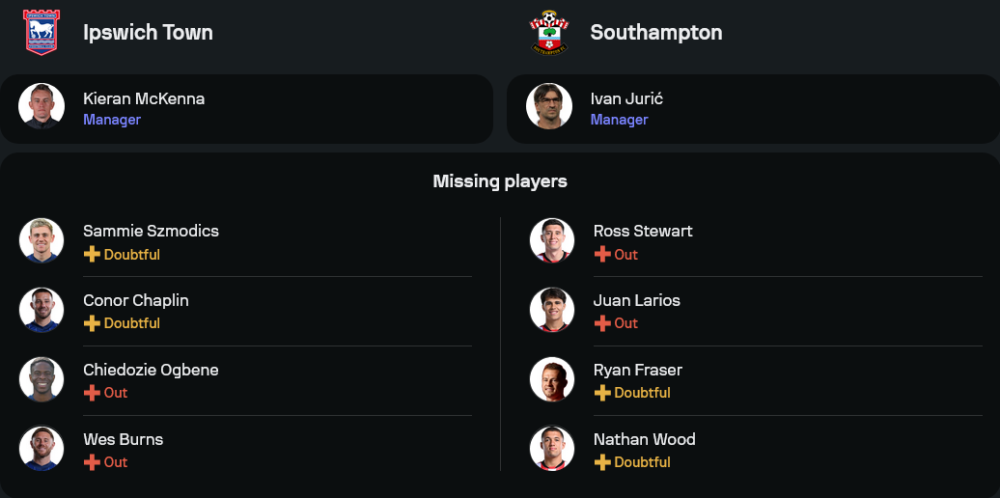Click Juan Larios' player name
Screen dimensions: 1000x498
[636, 300]
